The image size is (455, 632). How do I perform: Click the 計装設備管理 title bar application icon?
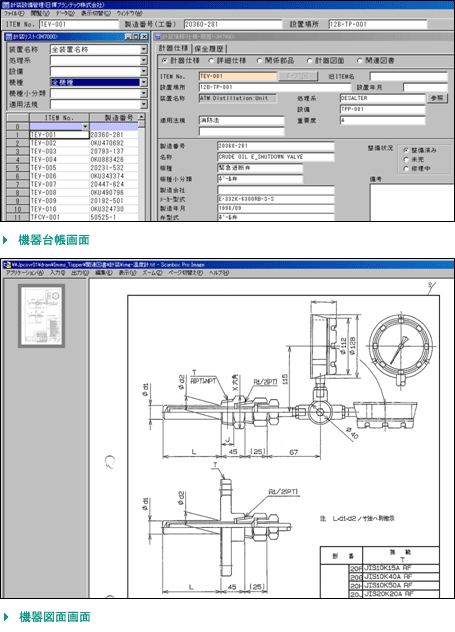[6, 5]
